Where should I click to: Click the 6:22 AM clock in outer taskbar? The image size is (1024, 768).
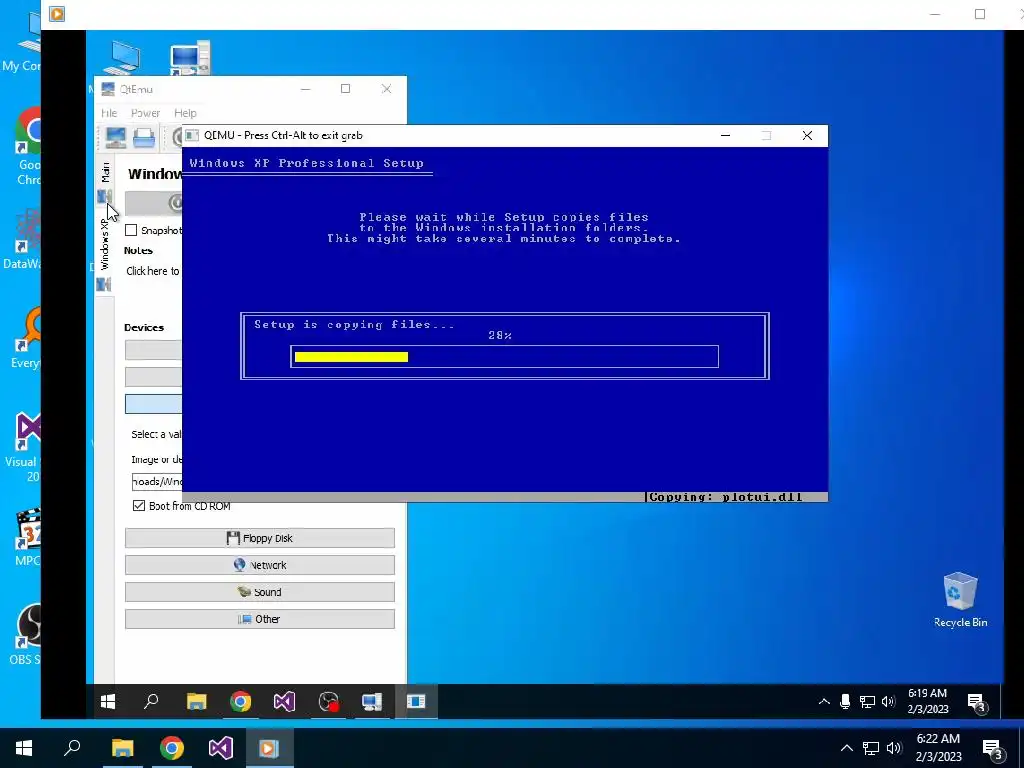pyautogui.click(x=938, y=748)
